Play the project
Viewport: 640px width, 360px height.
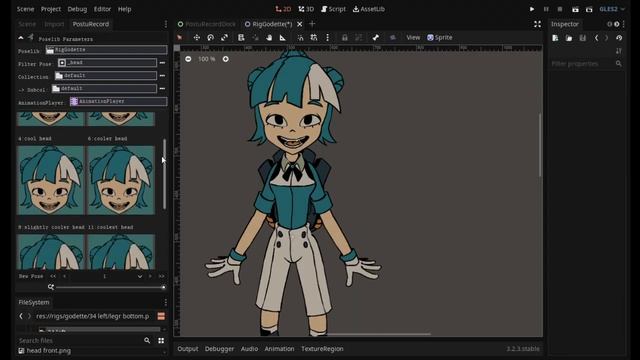click(532, 9)
